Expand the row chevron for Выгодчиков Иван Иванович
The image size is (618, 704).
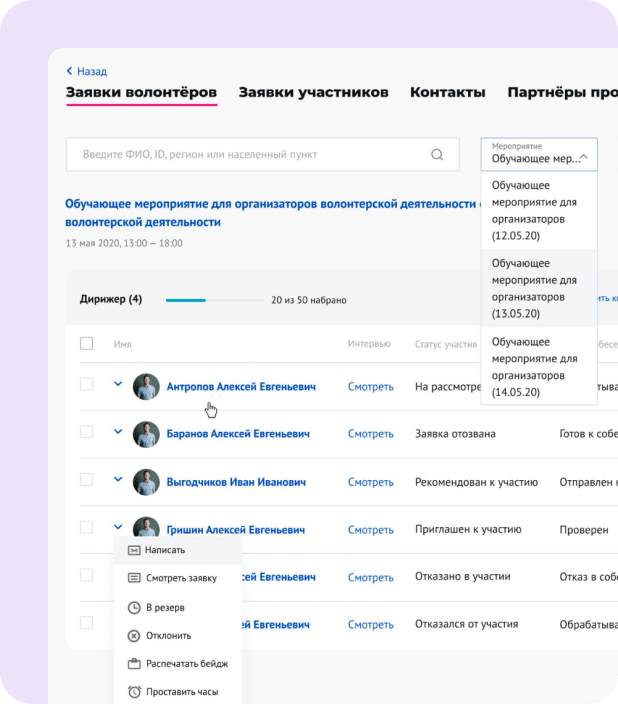coord(118,479)
